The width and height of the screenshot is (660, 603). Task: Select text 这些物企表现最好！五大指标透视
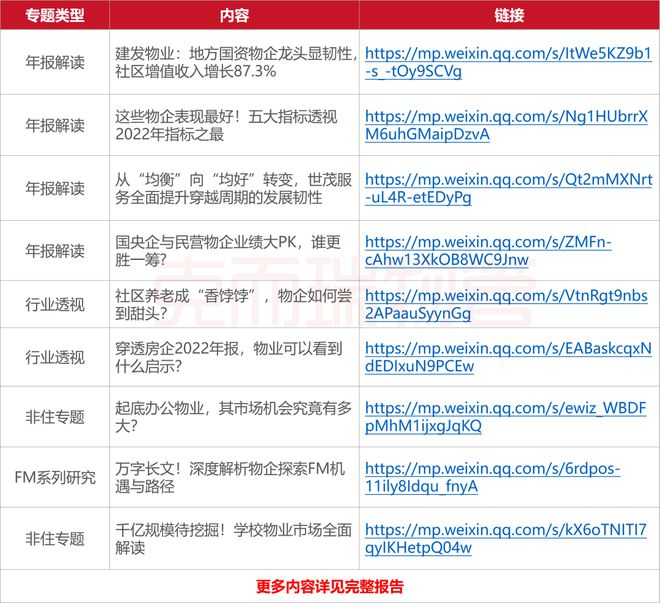pyautogui.click(x=226, y=117)
